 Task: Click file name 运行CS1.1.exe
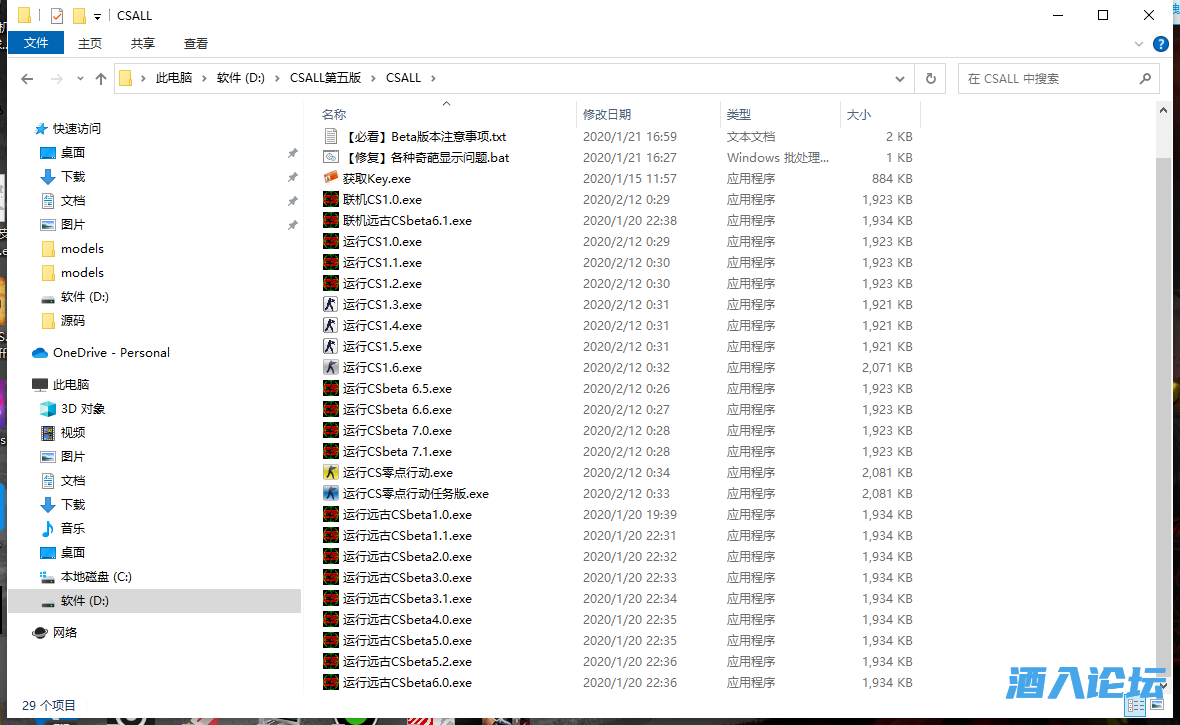[382, 263]
